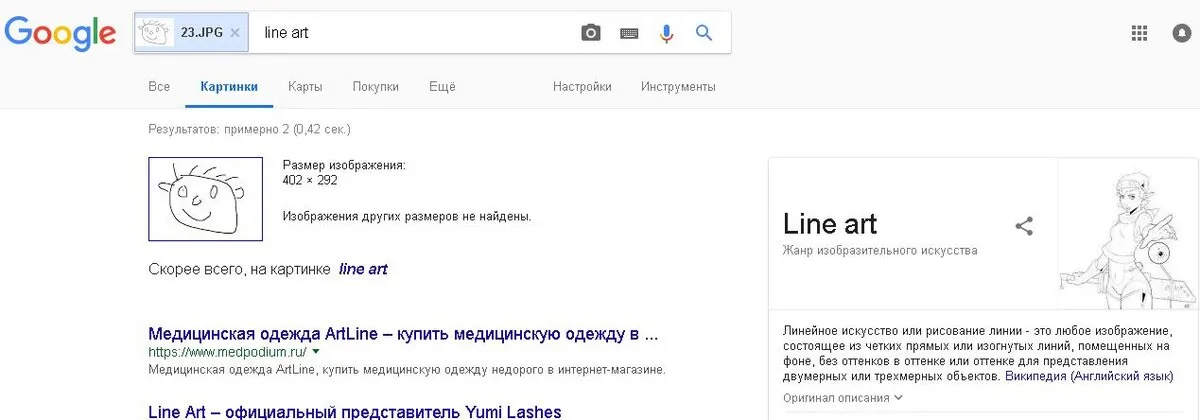Click the https://www.medpodium.ru/ URL text
This screenshot has width=1200, height=420.
[227, 352]
